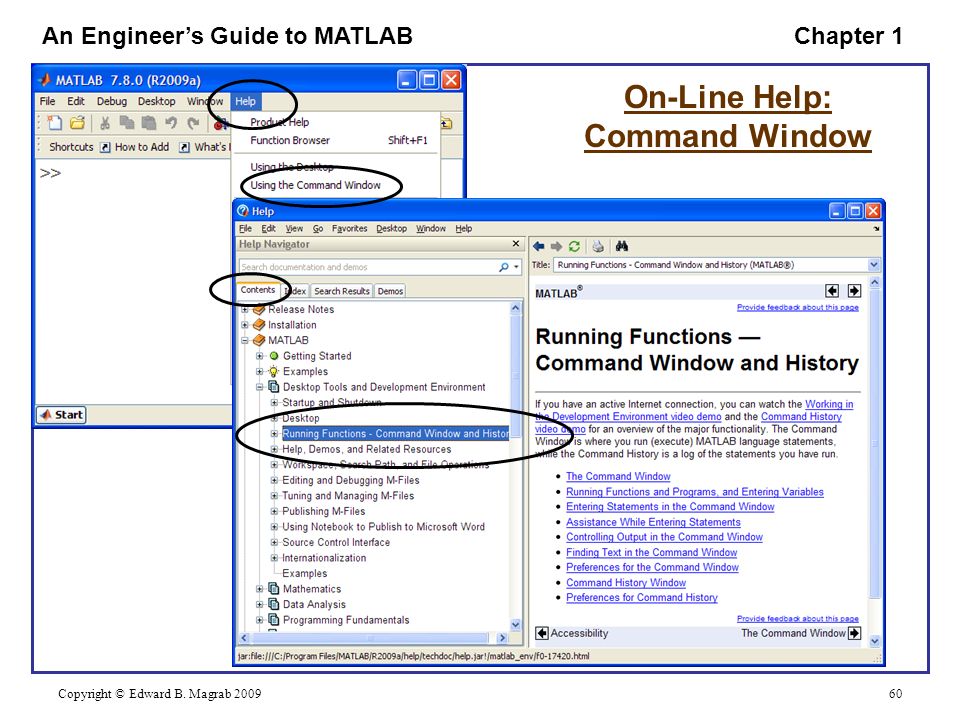The height and width of the screenshot is (720, 960).
Task: Open search options dropdown beside magnifier
Action: (x=516, y=267)
